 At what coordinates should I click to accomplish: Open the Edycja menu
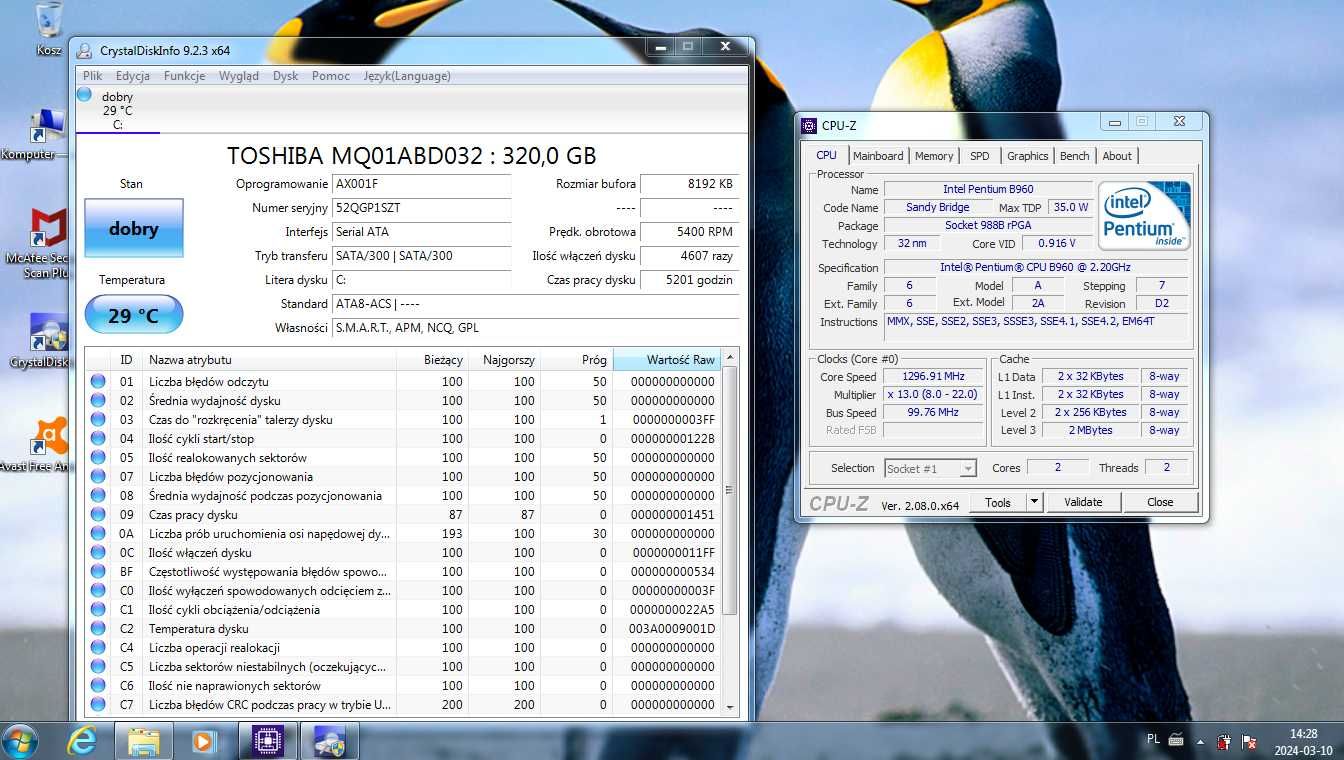pyautogui.click(x=133, y=76)
